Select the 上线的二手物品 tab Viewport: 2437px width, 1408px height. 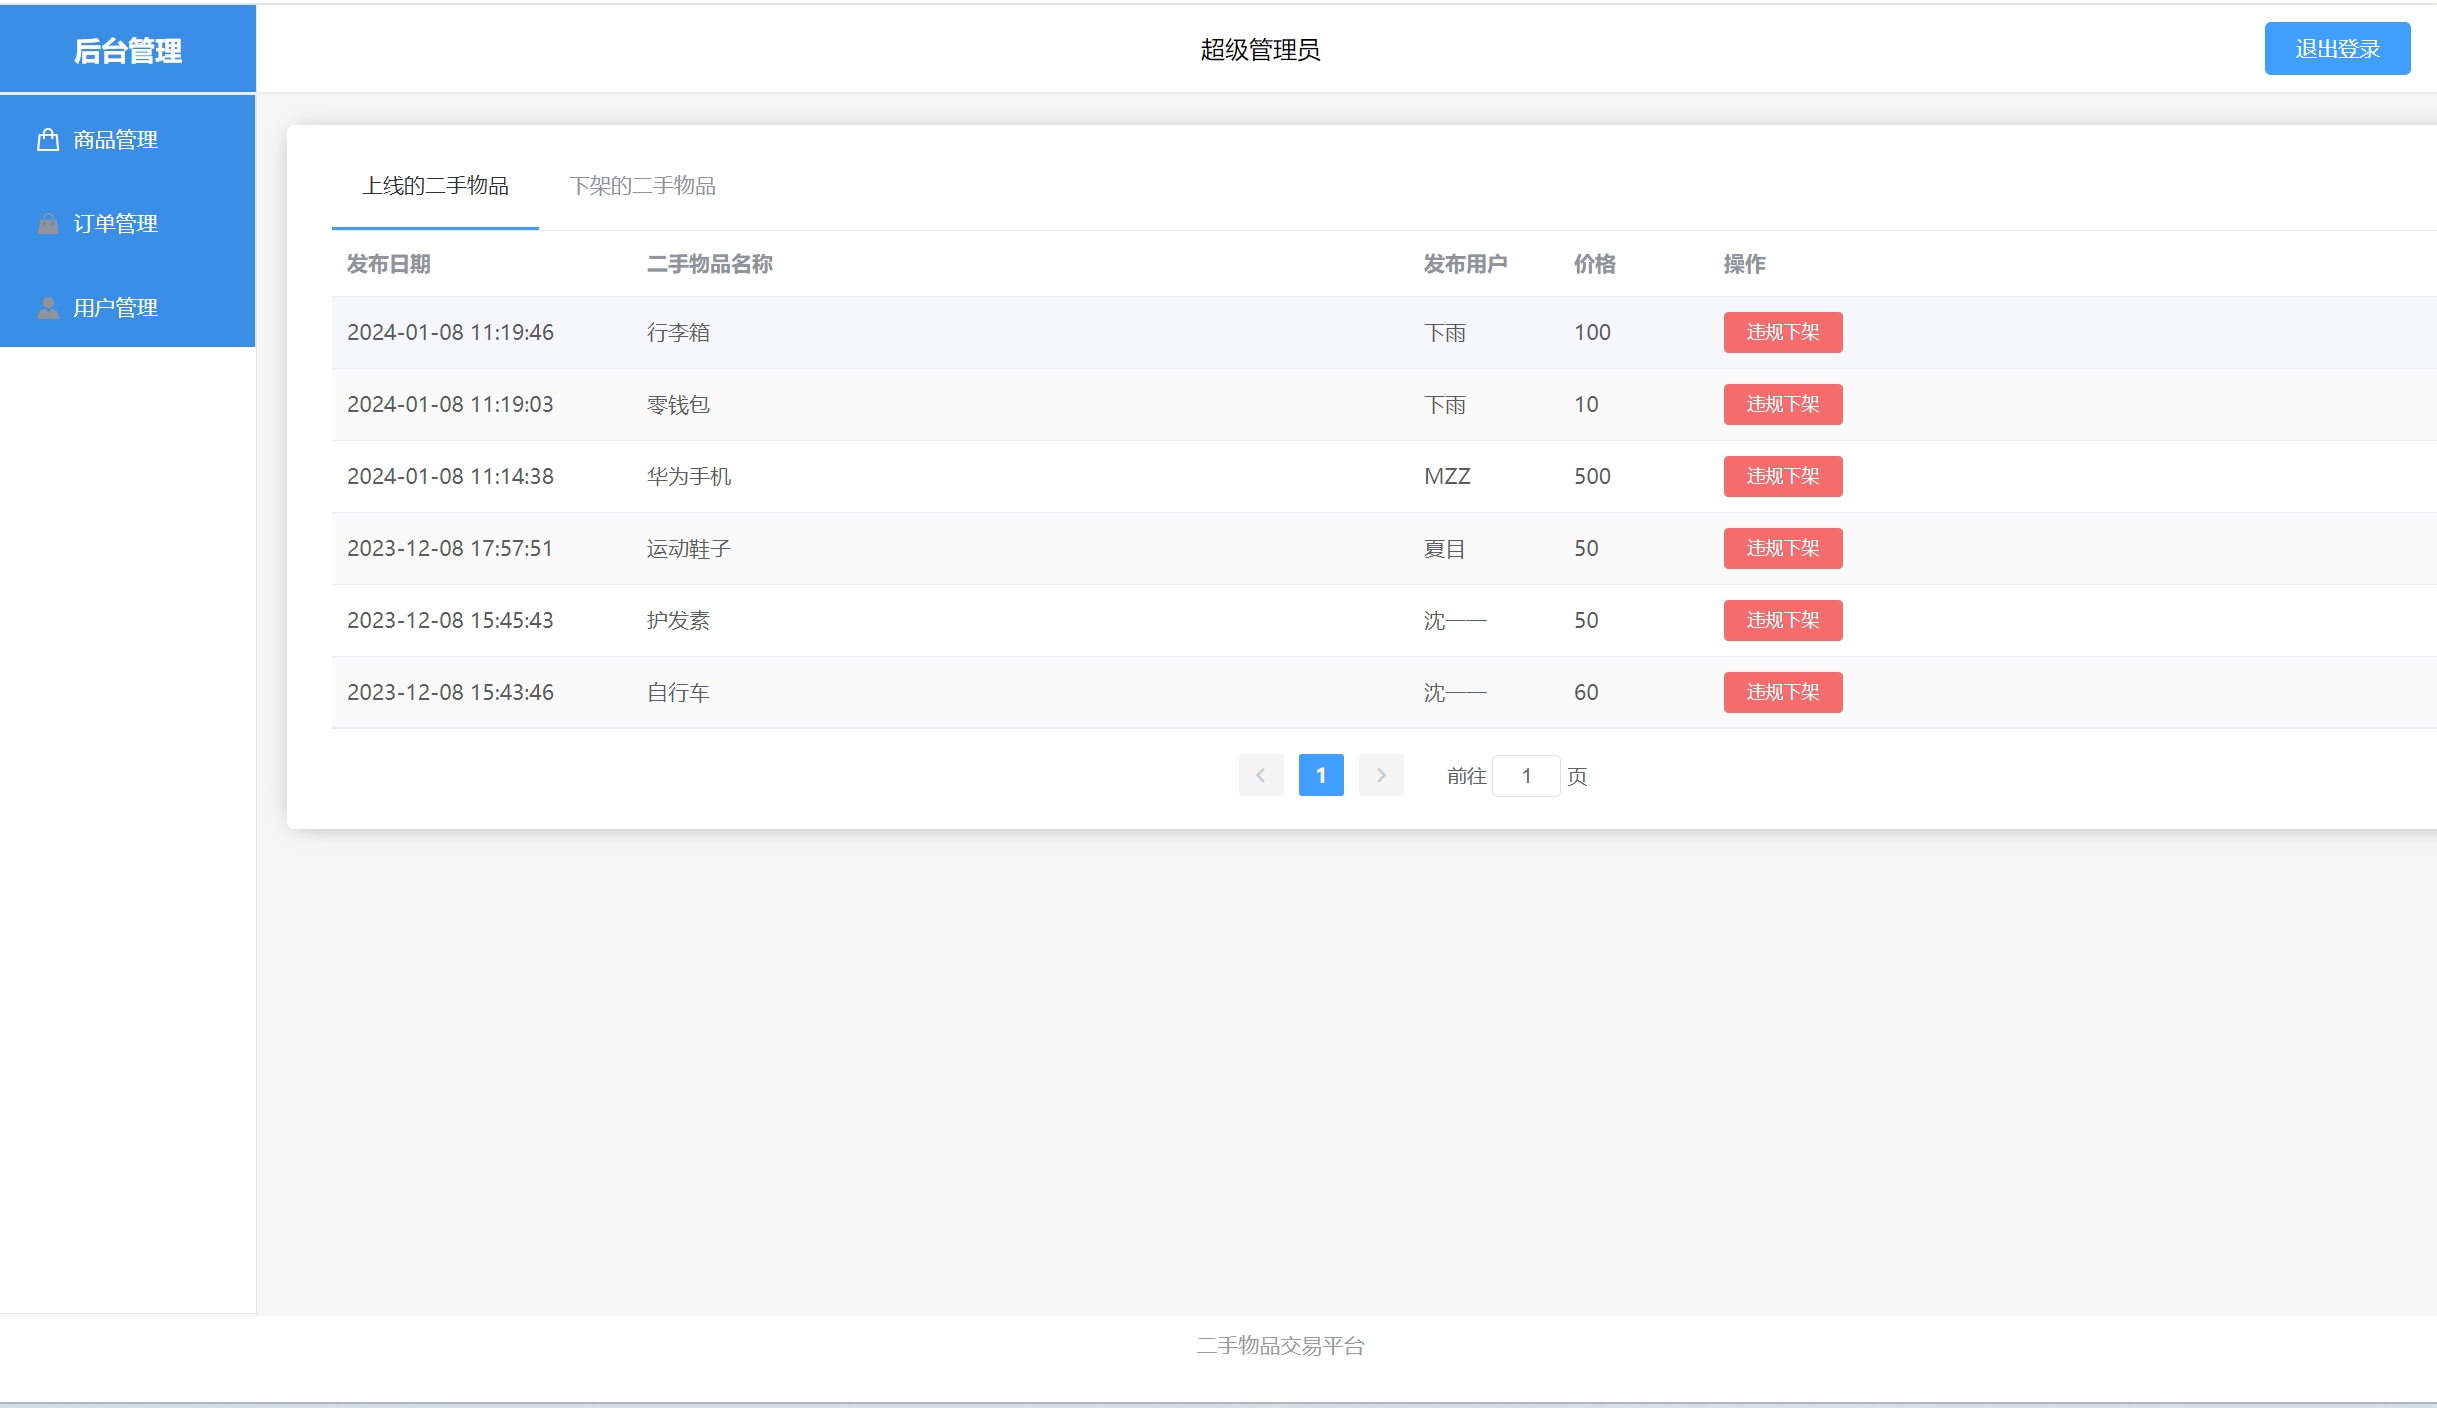tap(435, 186)
